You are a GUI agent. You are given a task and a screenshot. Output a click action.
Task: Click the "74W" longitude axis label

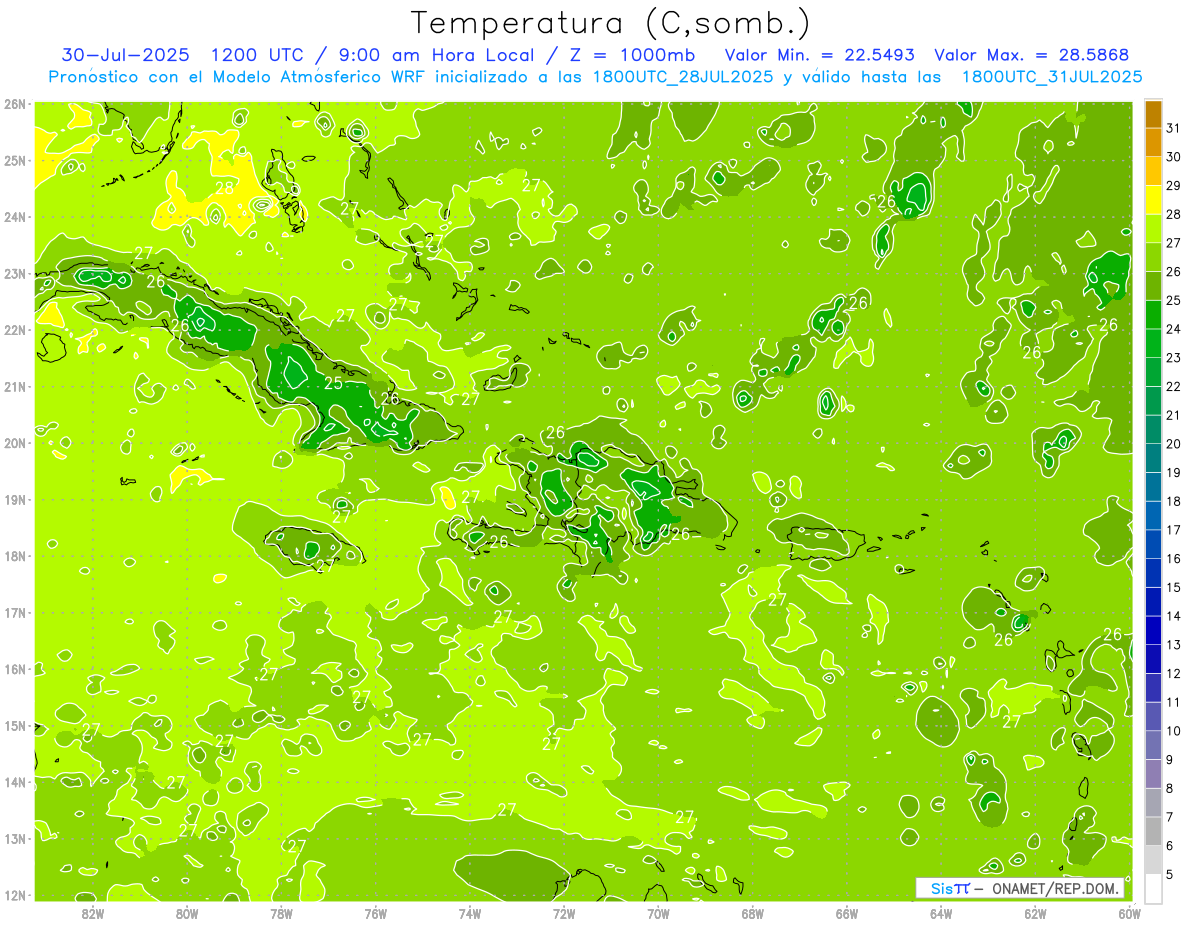(470, 912)
